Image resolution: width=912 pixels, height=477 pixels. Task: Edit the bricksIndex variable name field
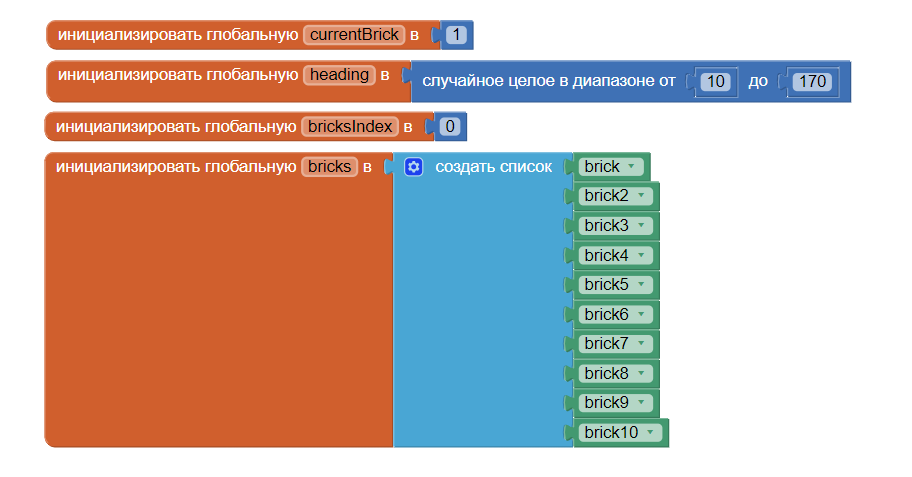point(349,127)
